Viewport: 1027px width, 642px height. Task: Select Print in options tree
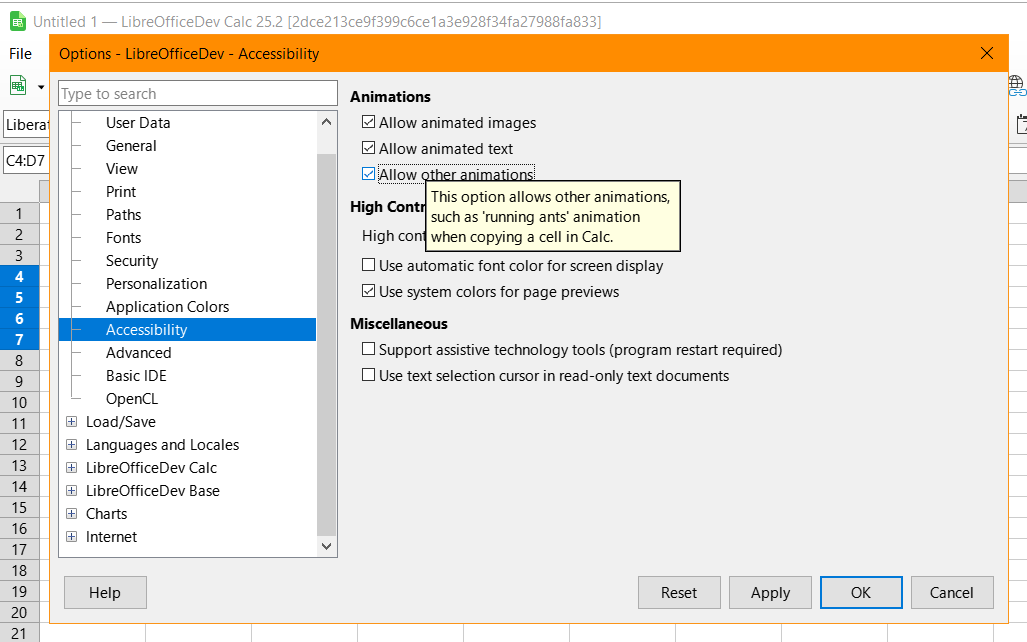121,191
